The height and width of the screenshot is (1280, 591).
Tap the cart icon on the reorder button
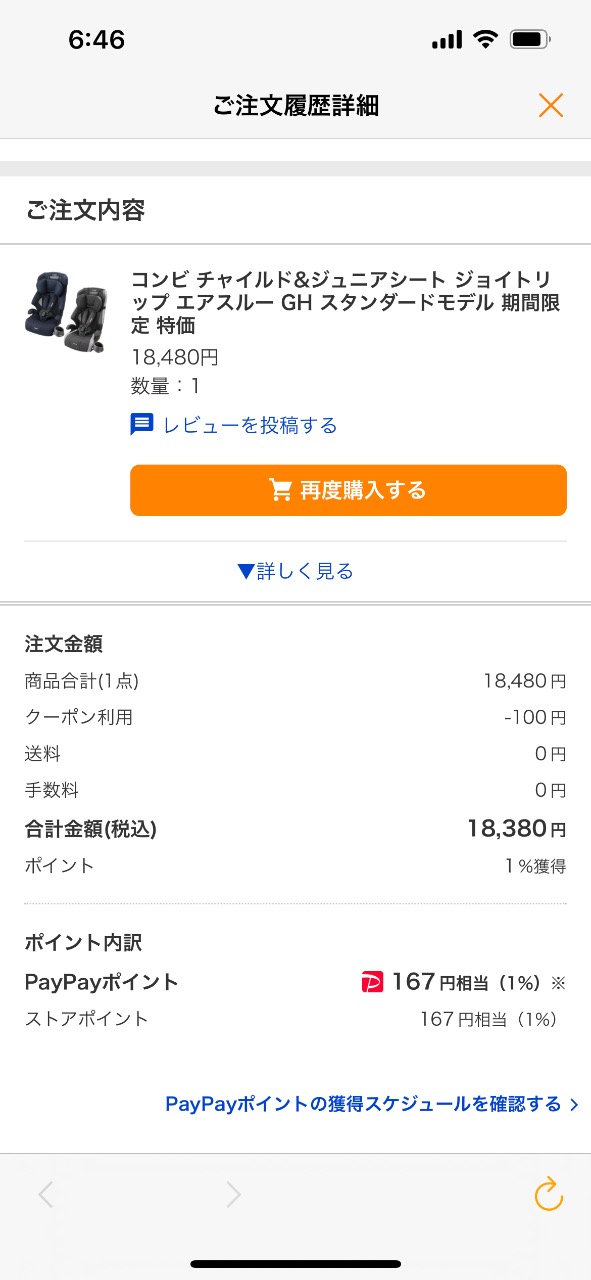[x=281, y=490]
